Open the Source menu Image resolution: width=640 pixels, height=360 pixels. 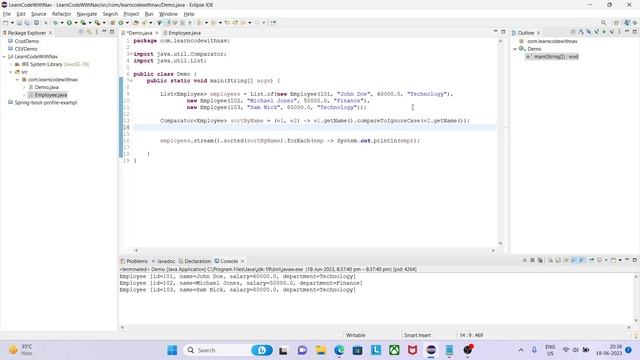39,14
